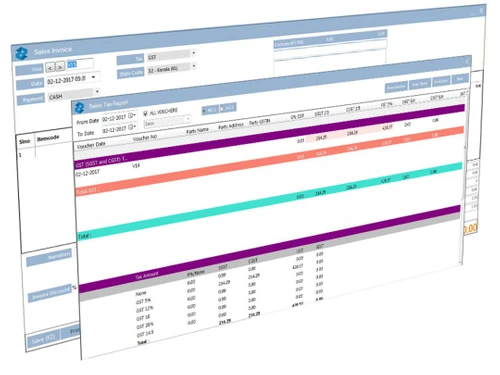
Task: Click the GST 5% summary row label
Action: [x=143, y=301]
